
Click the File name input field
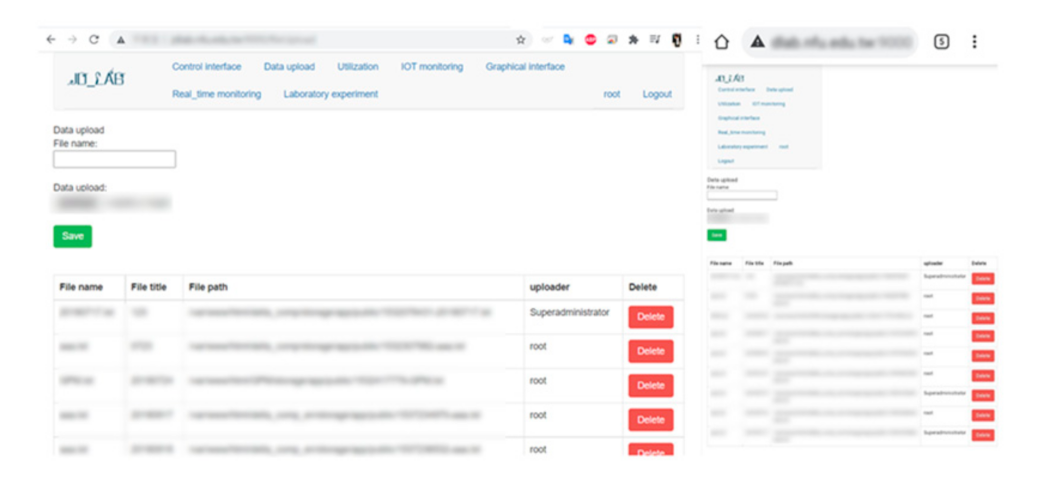[114, 159]
